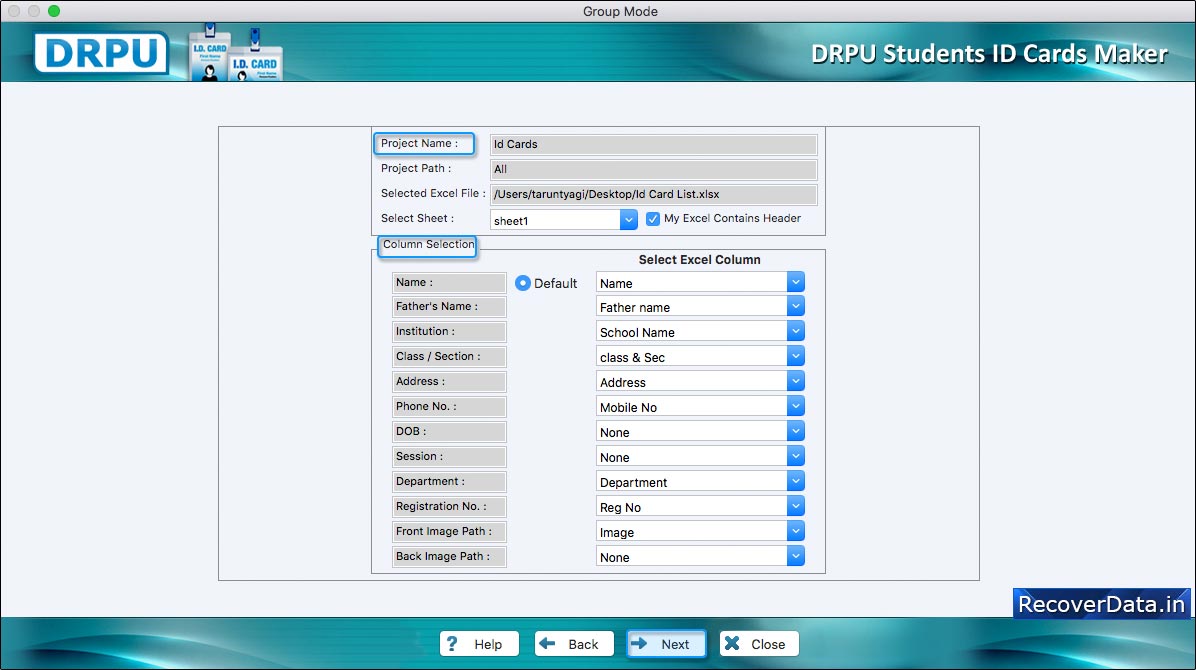Click the Address label box

449,382
